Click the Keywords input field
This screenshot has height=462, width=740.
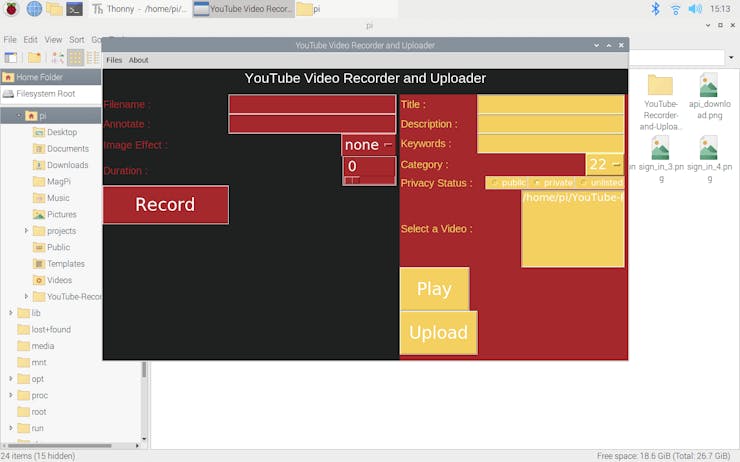(551, 143)
